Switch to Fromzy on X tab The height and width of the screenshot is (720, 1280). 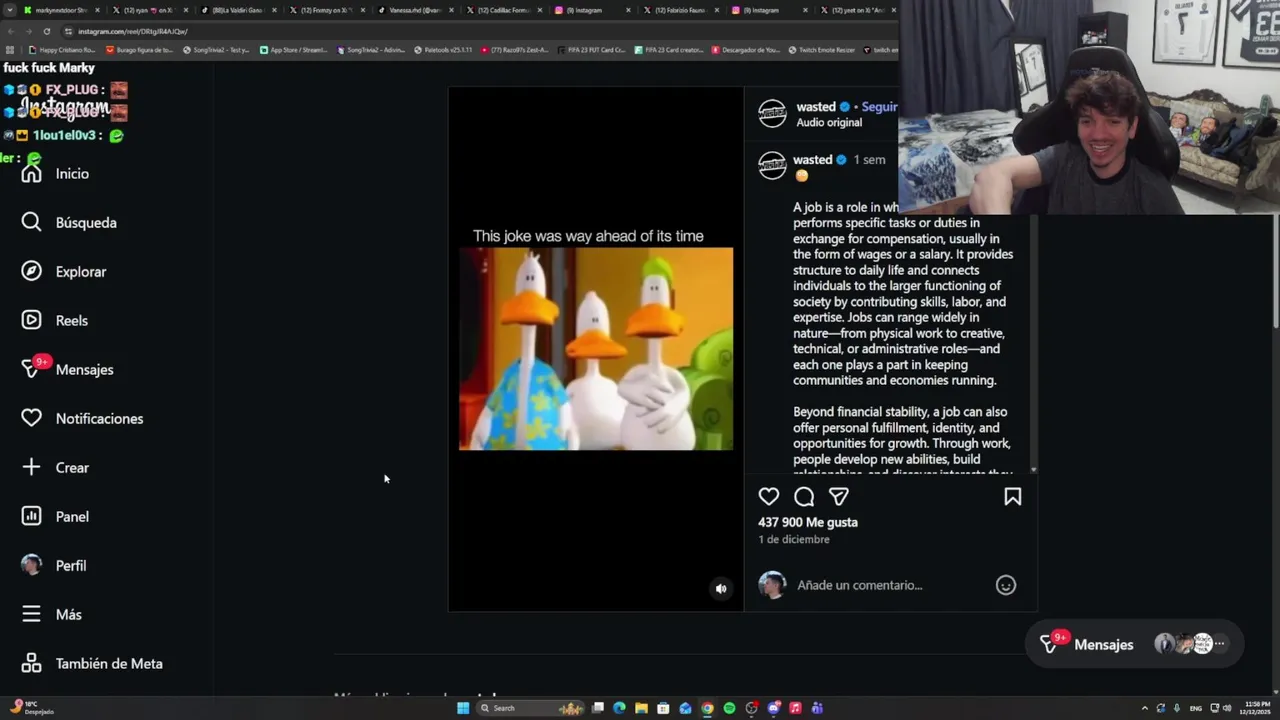pos(325,10)
